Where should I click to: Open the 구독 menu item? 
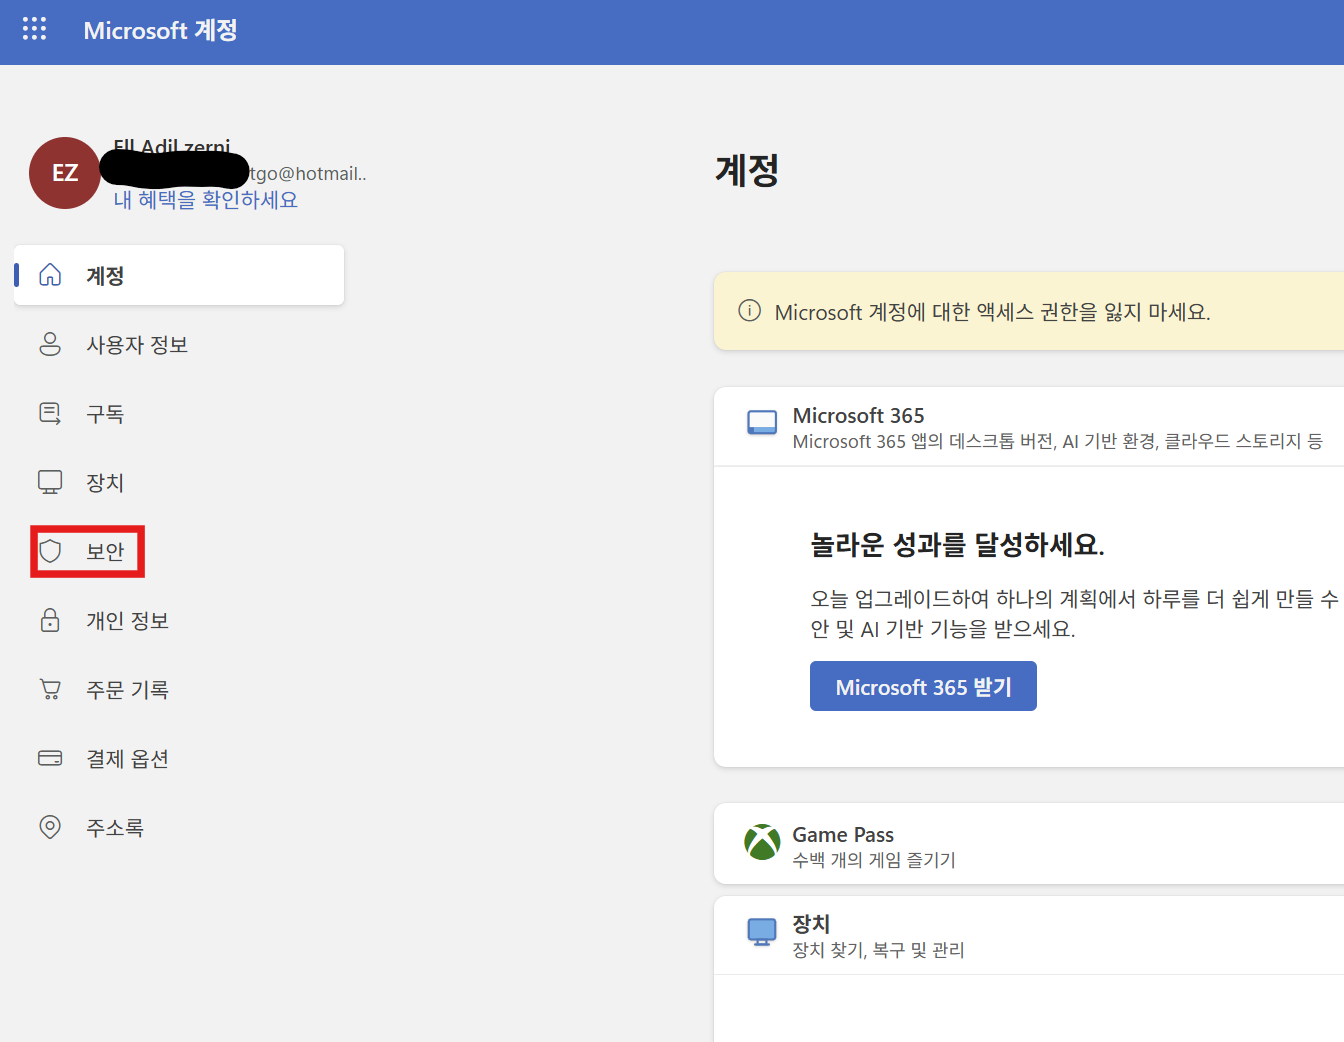click(x=105, y=414)
